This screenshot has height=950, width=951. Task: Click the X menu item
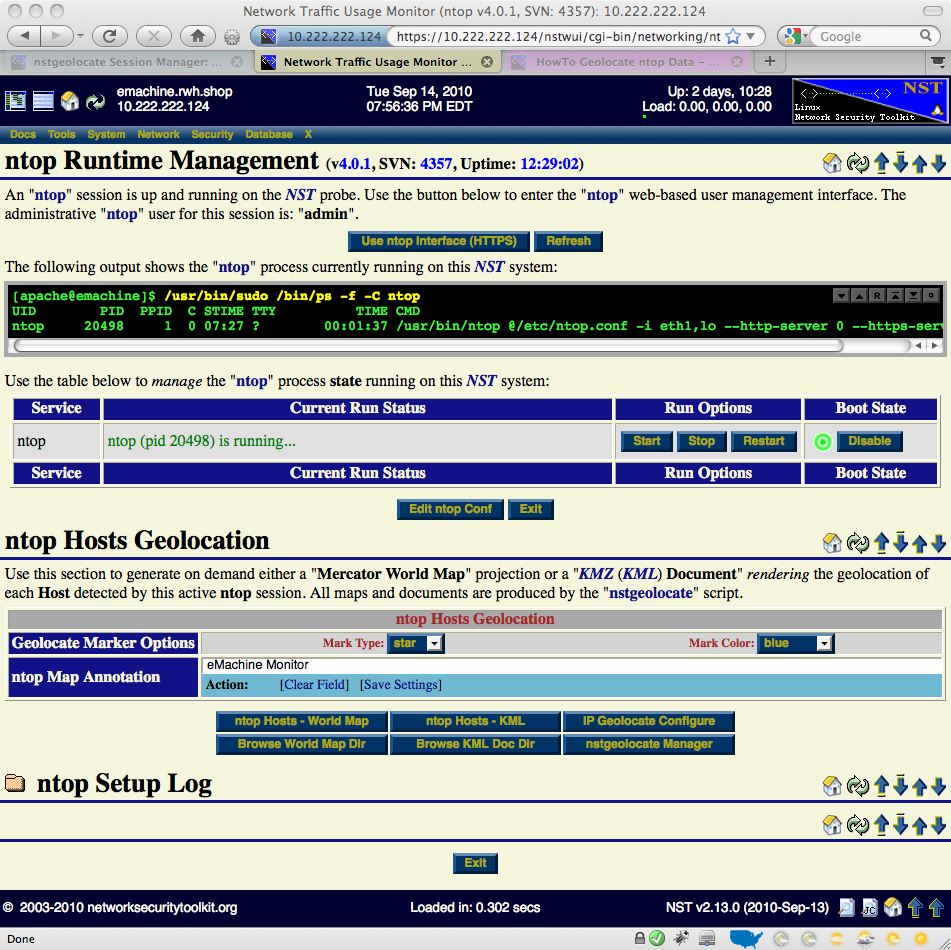click(308, 135)
